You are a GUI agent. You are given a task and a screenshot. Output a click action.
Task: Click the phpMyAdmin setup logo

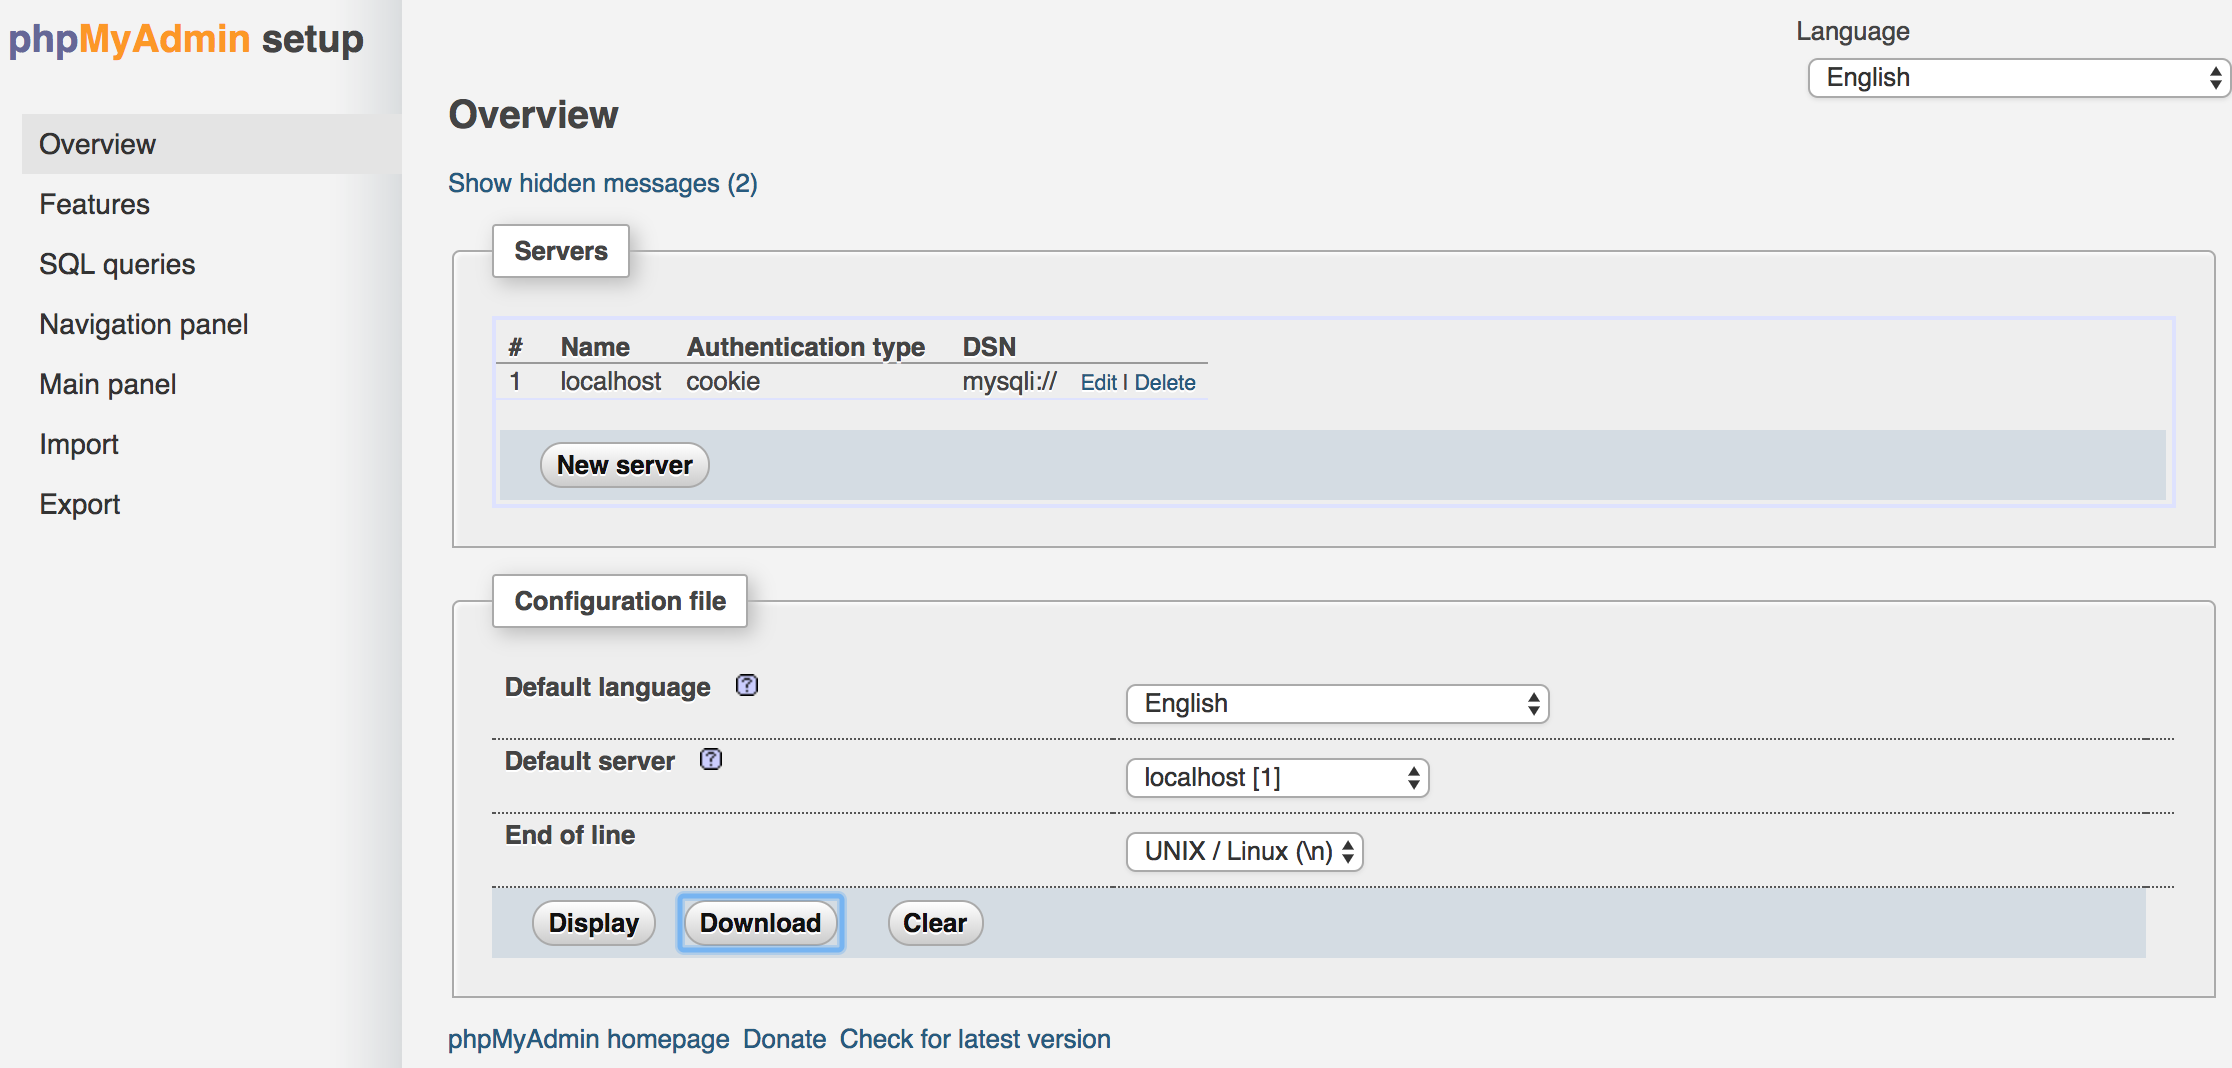(186, 39)
